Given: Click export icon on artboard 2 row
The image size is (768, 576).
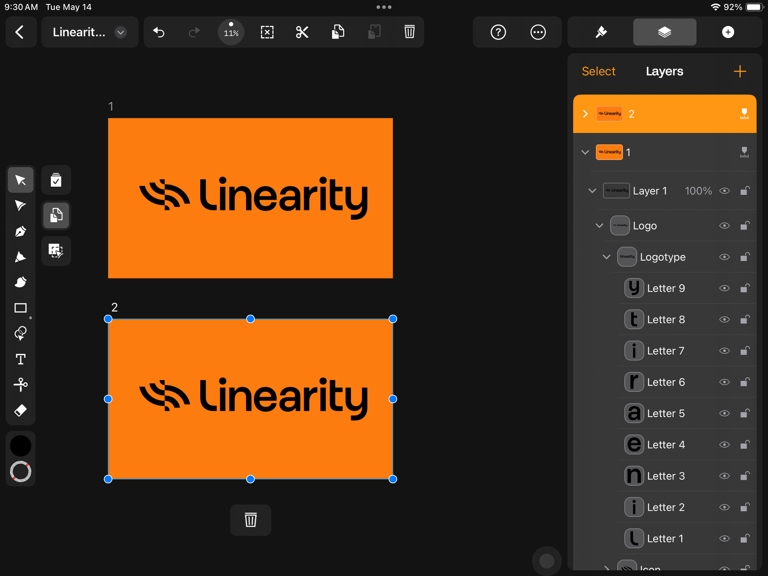Looking at the screenshot, I should click(744, 114).
